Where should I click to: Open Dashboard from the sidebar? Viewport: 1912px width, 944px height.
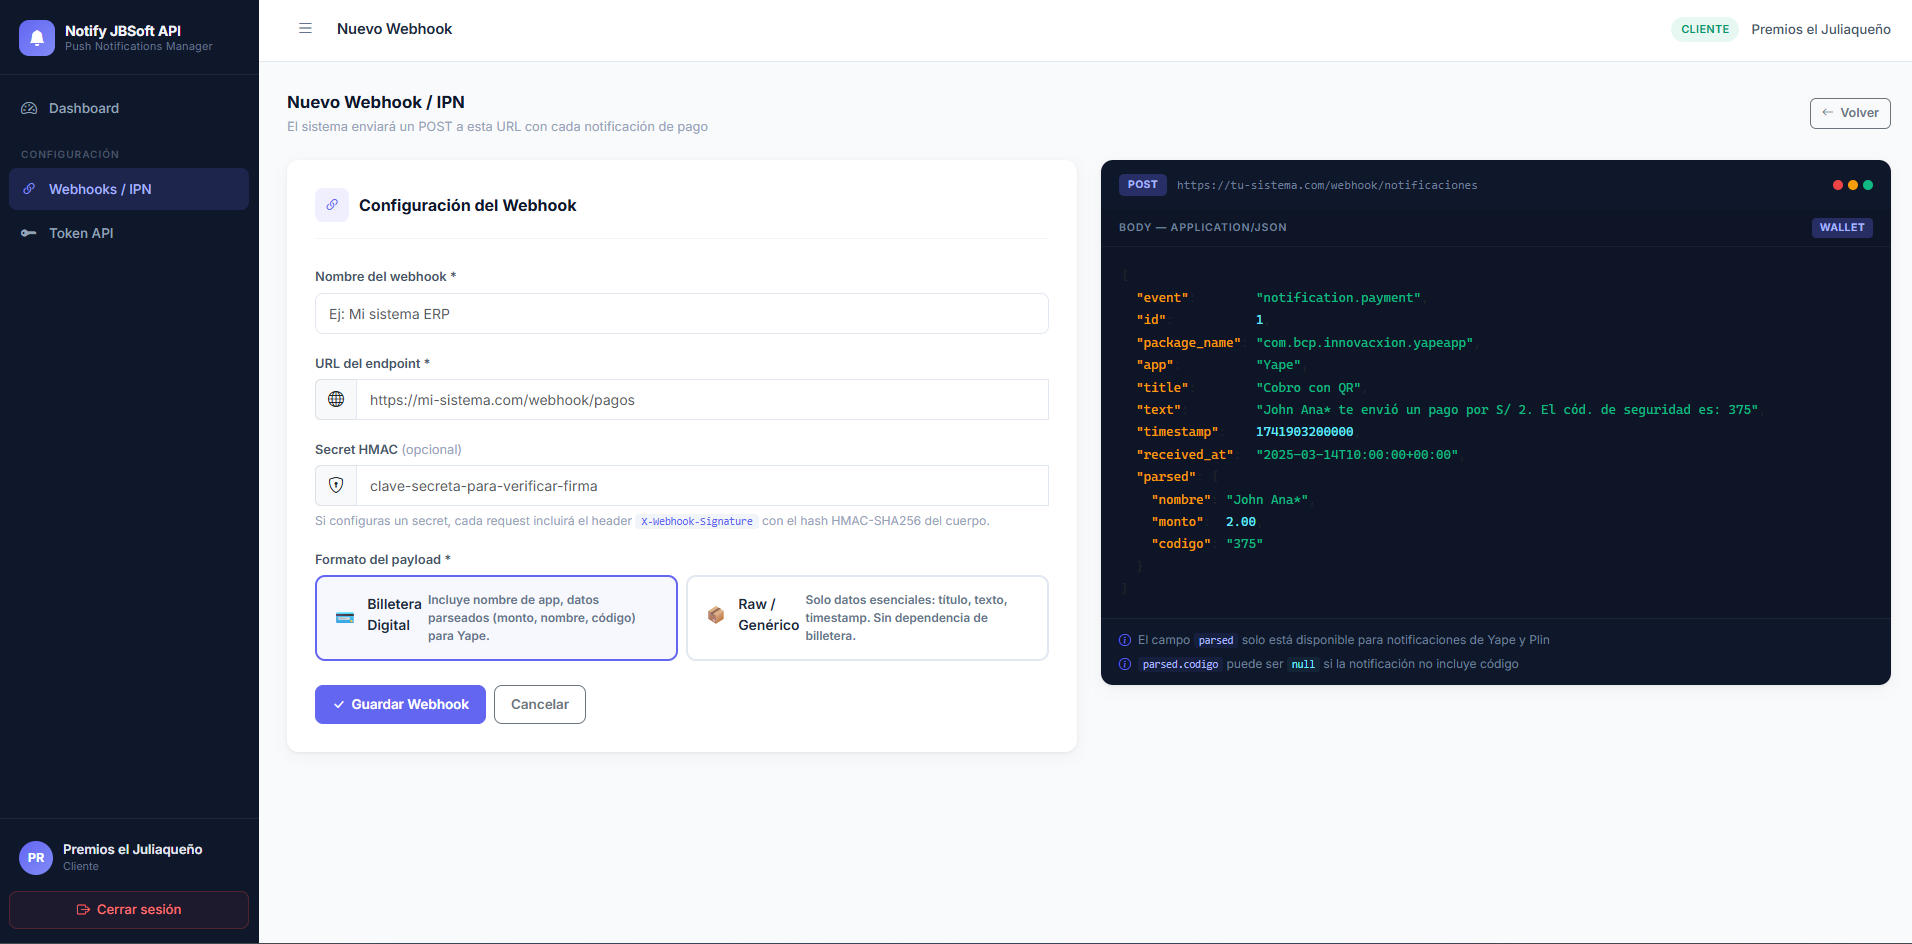(84, 108)
